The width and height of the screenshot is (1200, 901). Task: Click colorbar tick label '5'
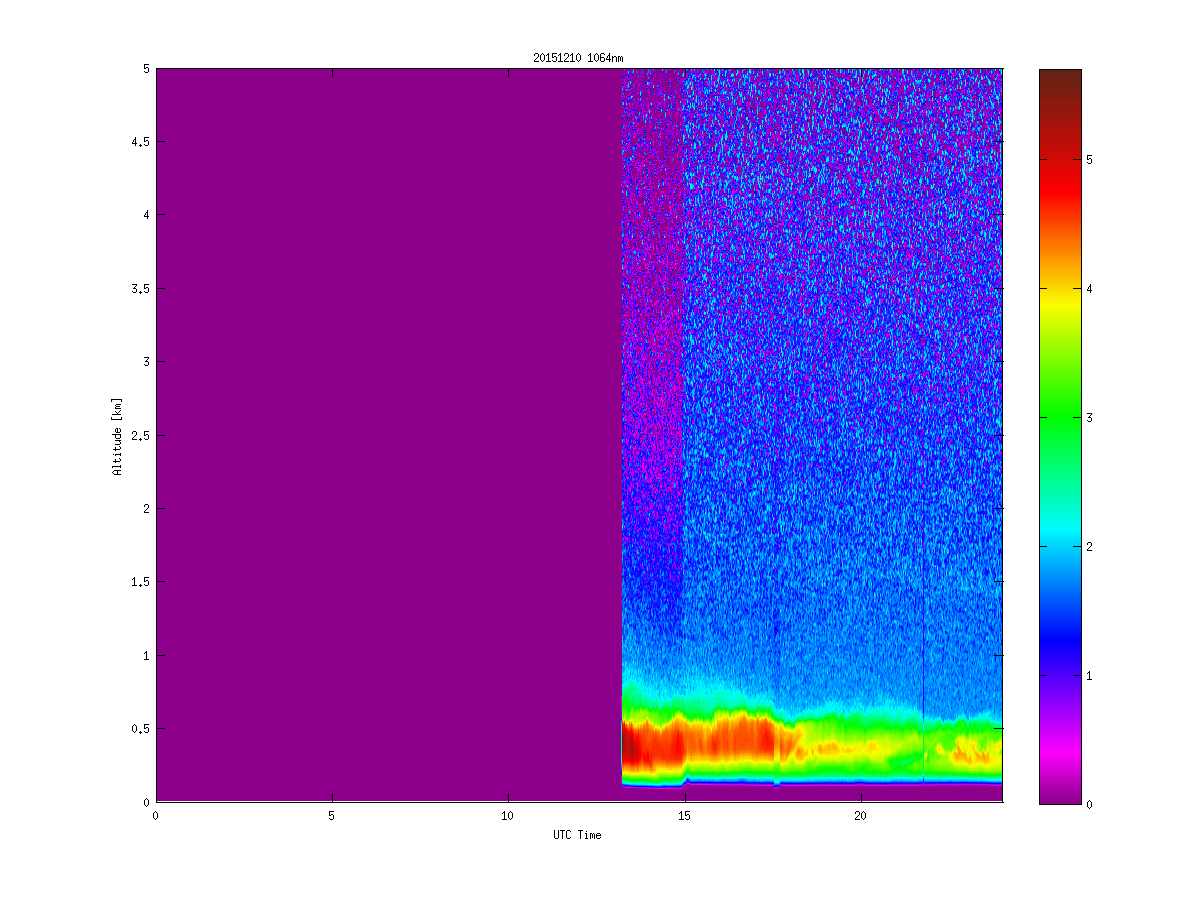coord(1090,159)
